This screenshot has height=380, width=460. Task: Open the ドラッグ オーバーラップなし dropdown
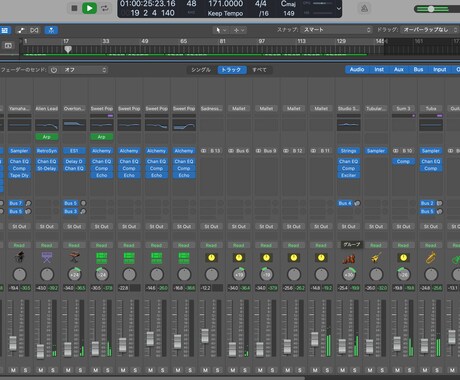pyautogui.click(x=429, y=30)
